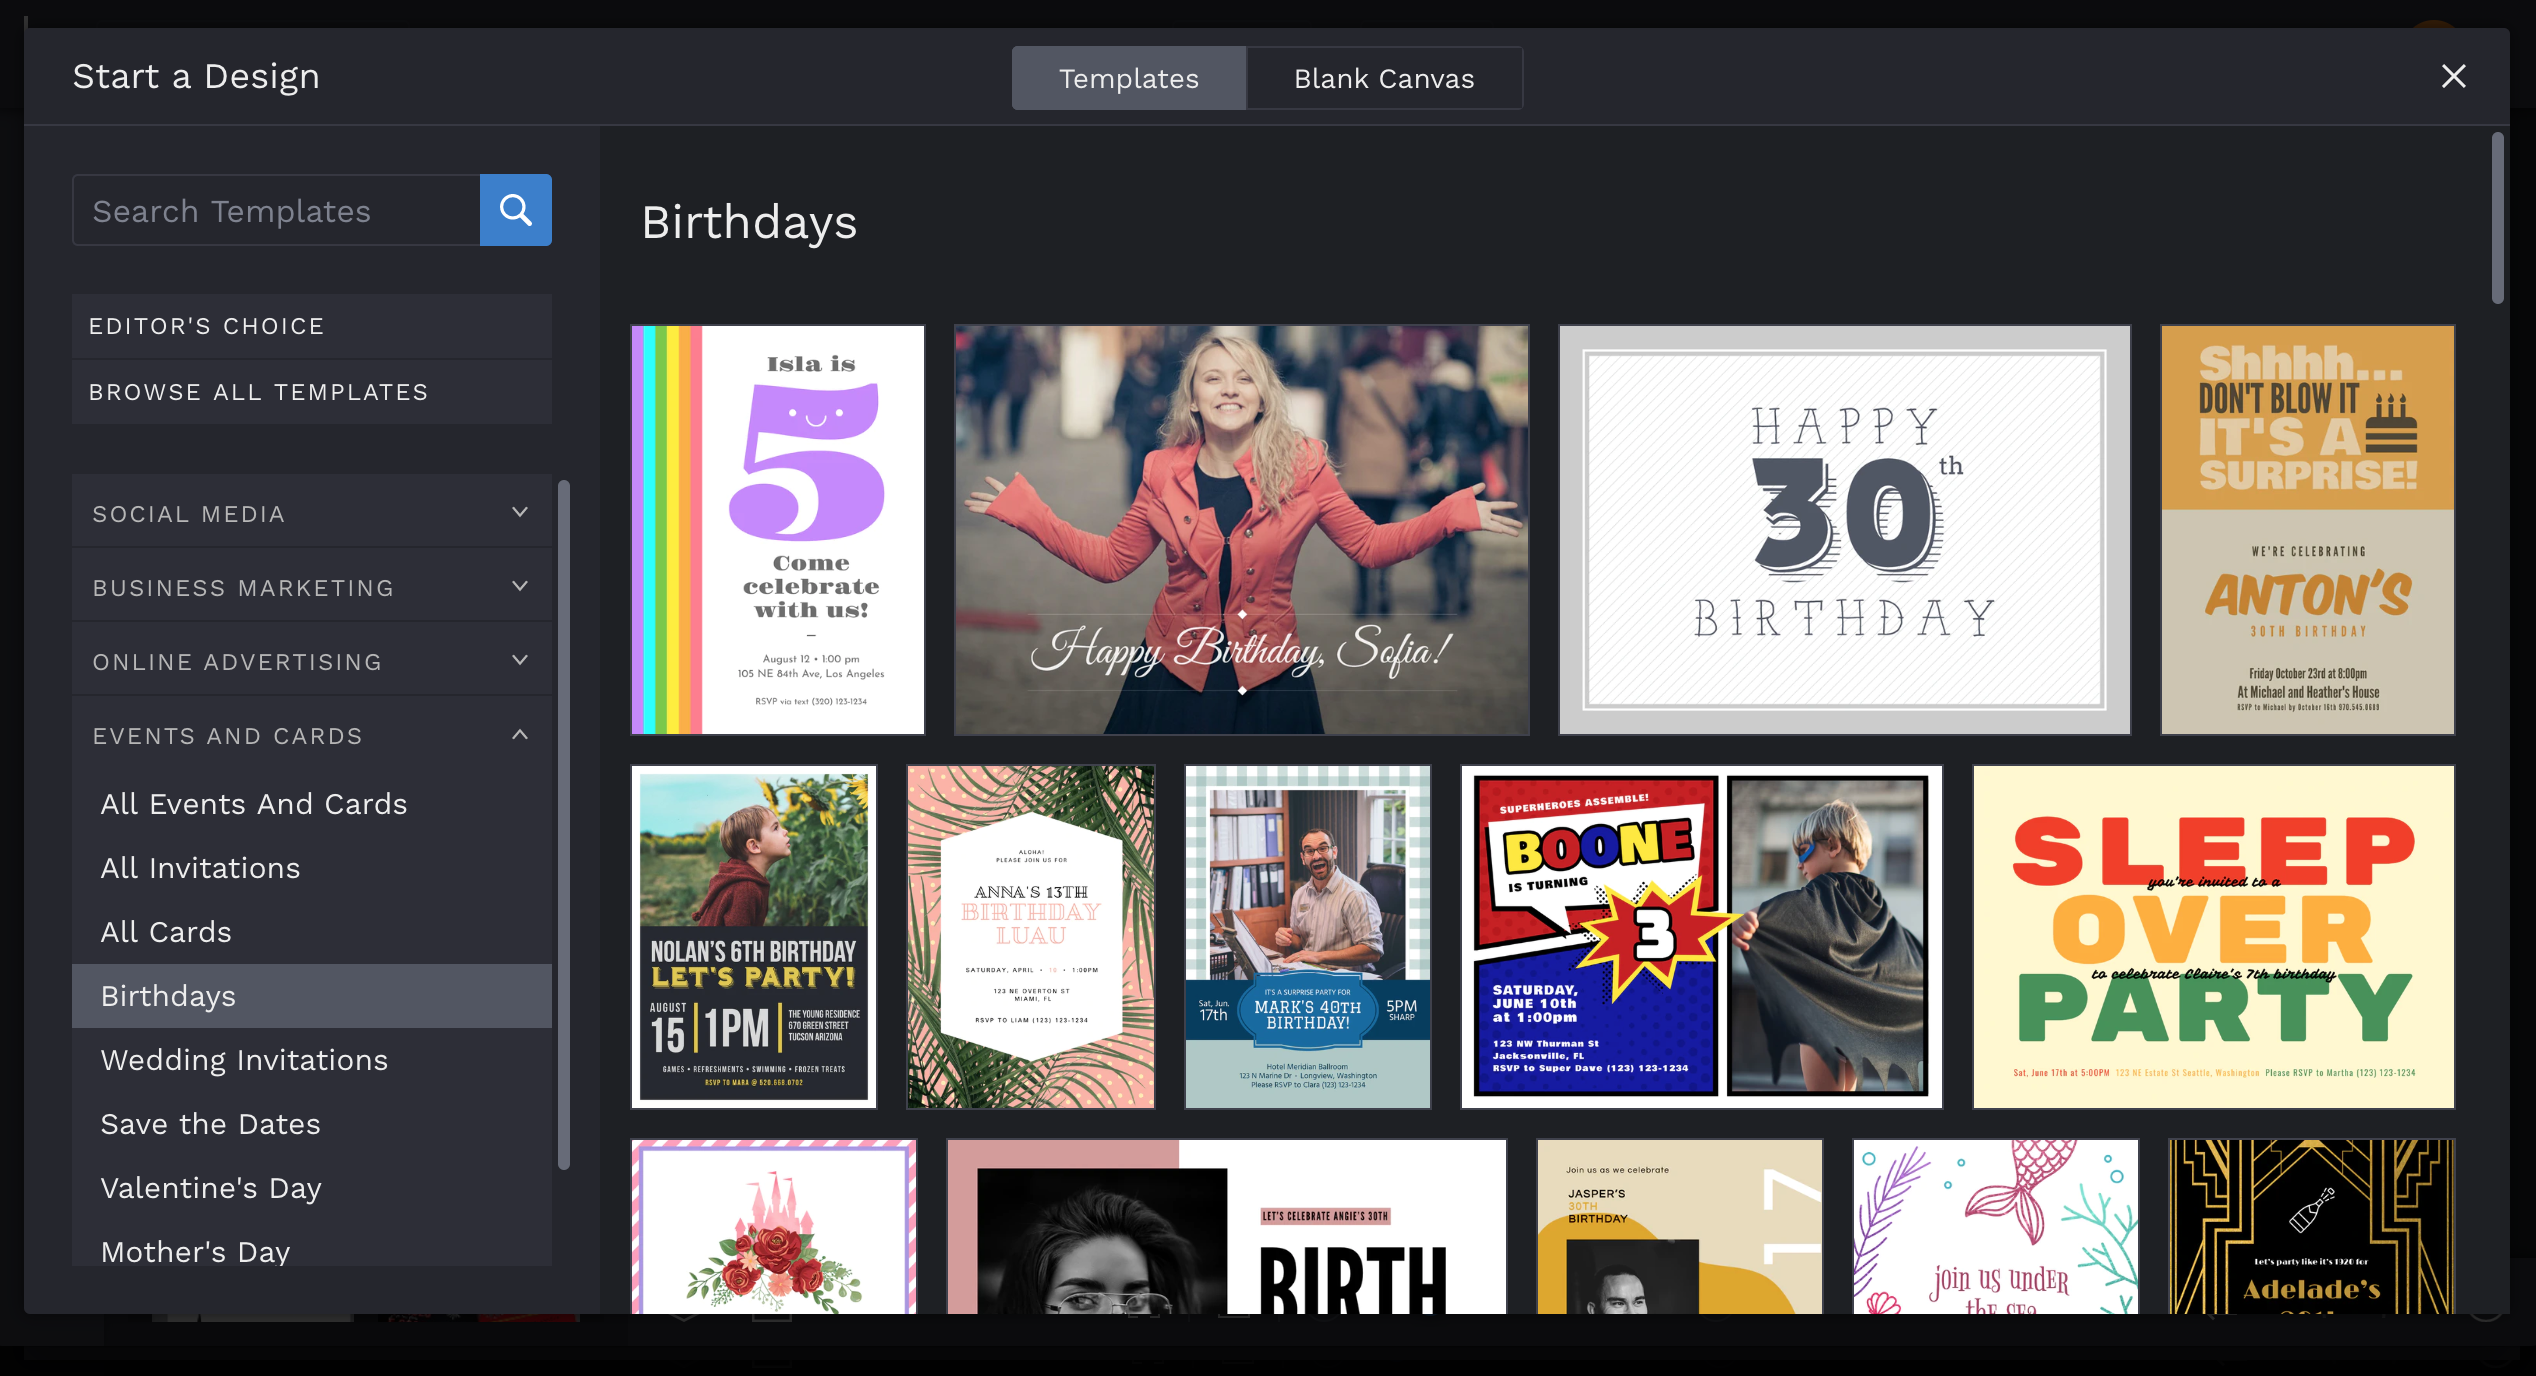Open Save the Dates subcategory
This screenshot has height=1376, width=2536.
pyautogui.click(x=312, y=1124)
